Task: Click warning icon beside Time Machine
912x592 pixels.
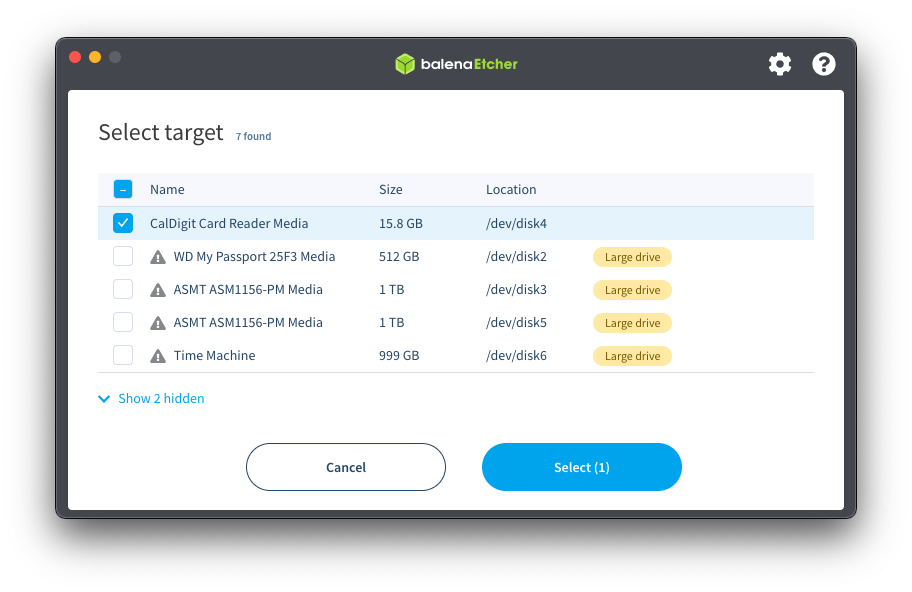Action: pos(158,356)
